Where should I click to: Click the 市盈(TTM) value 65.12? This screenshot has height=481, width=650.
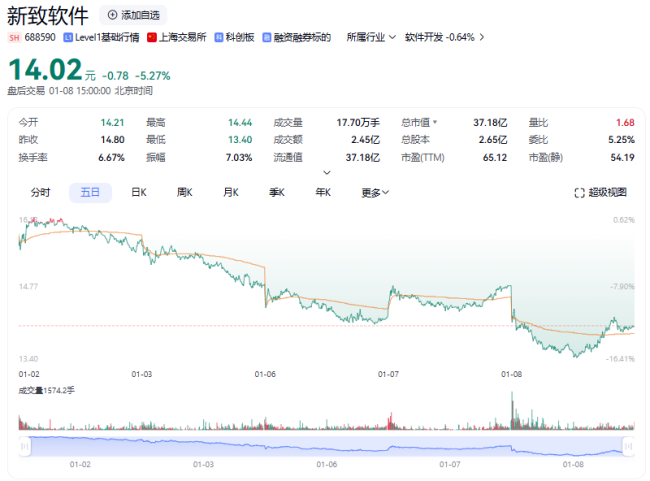pyautogui.click(x=495, y=158)
